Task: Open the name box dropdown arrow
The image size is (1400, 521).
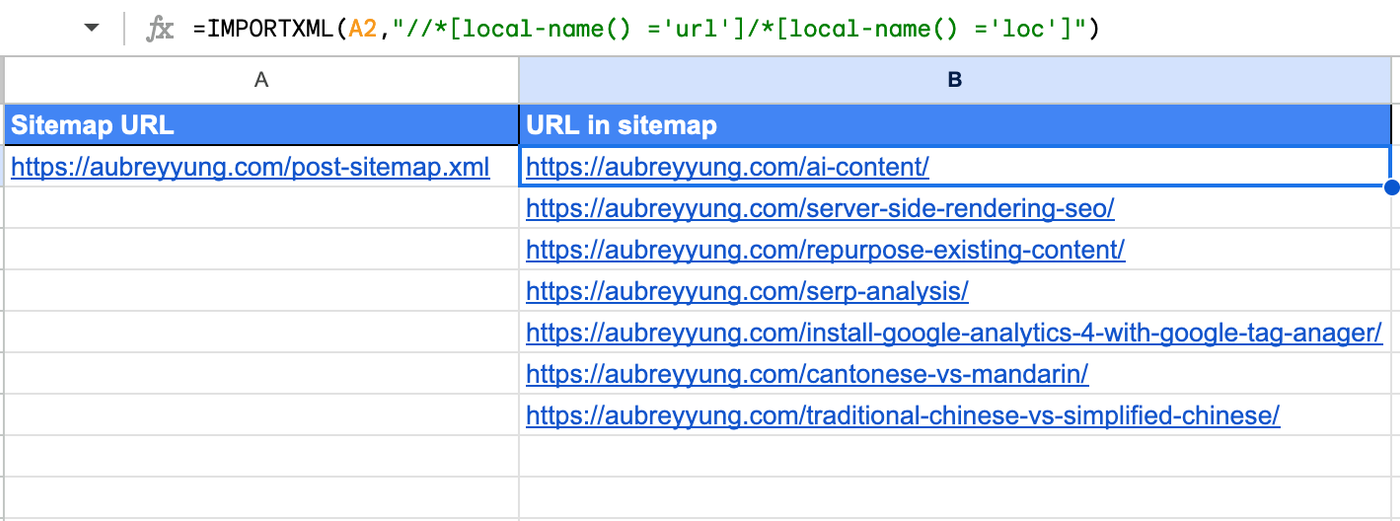Action: coord(92,29)
